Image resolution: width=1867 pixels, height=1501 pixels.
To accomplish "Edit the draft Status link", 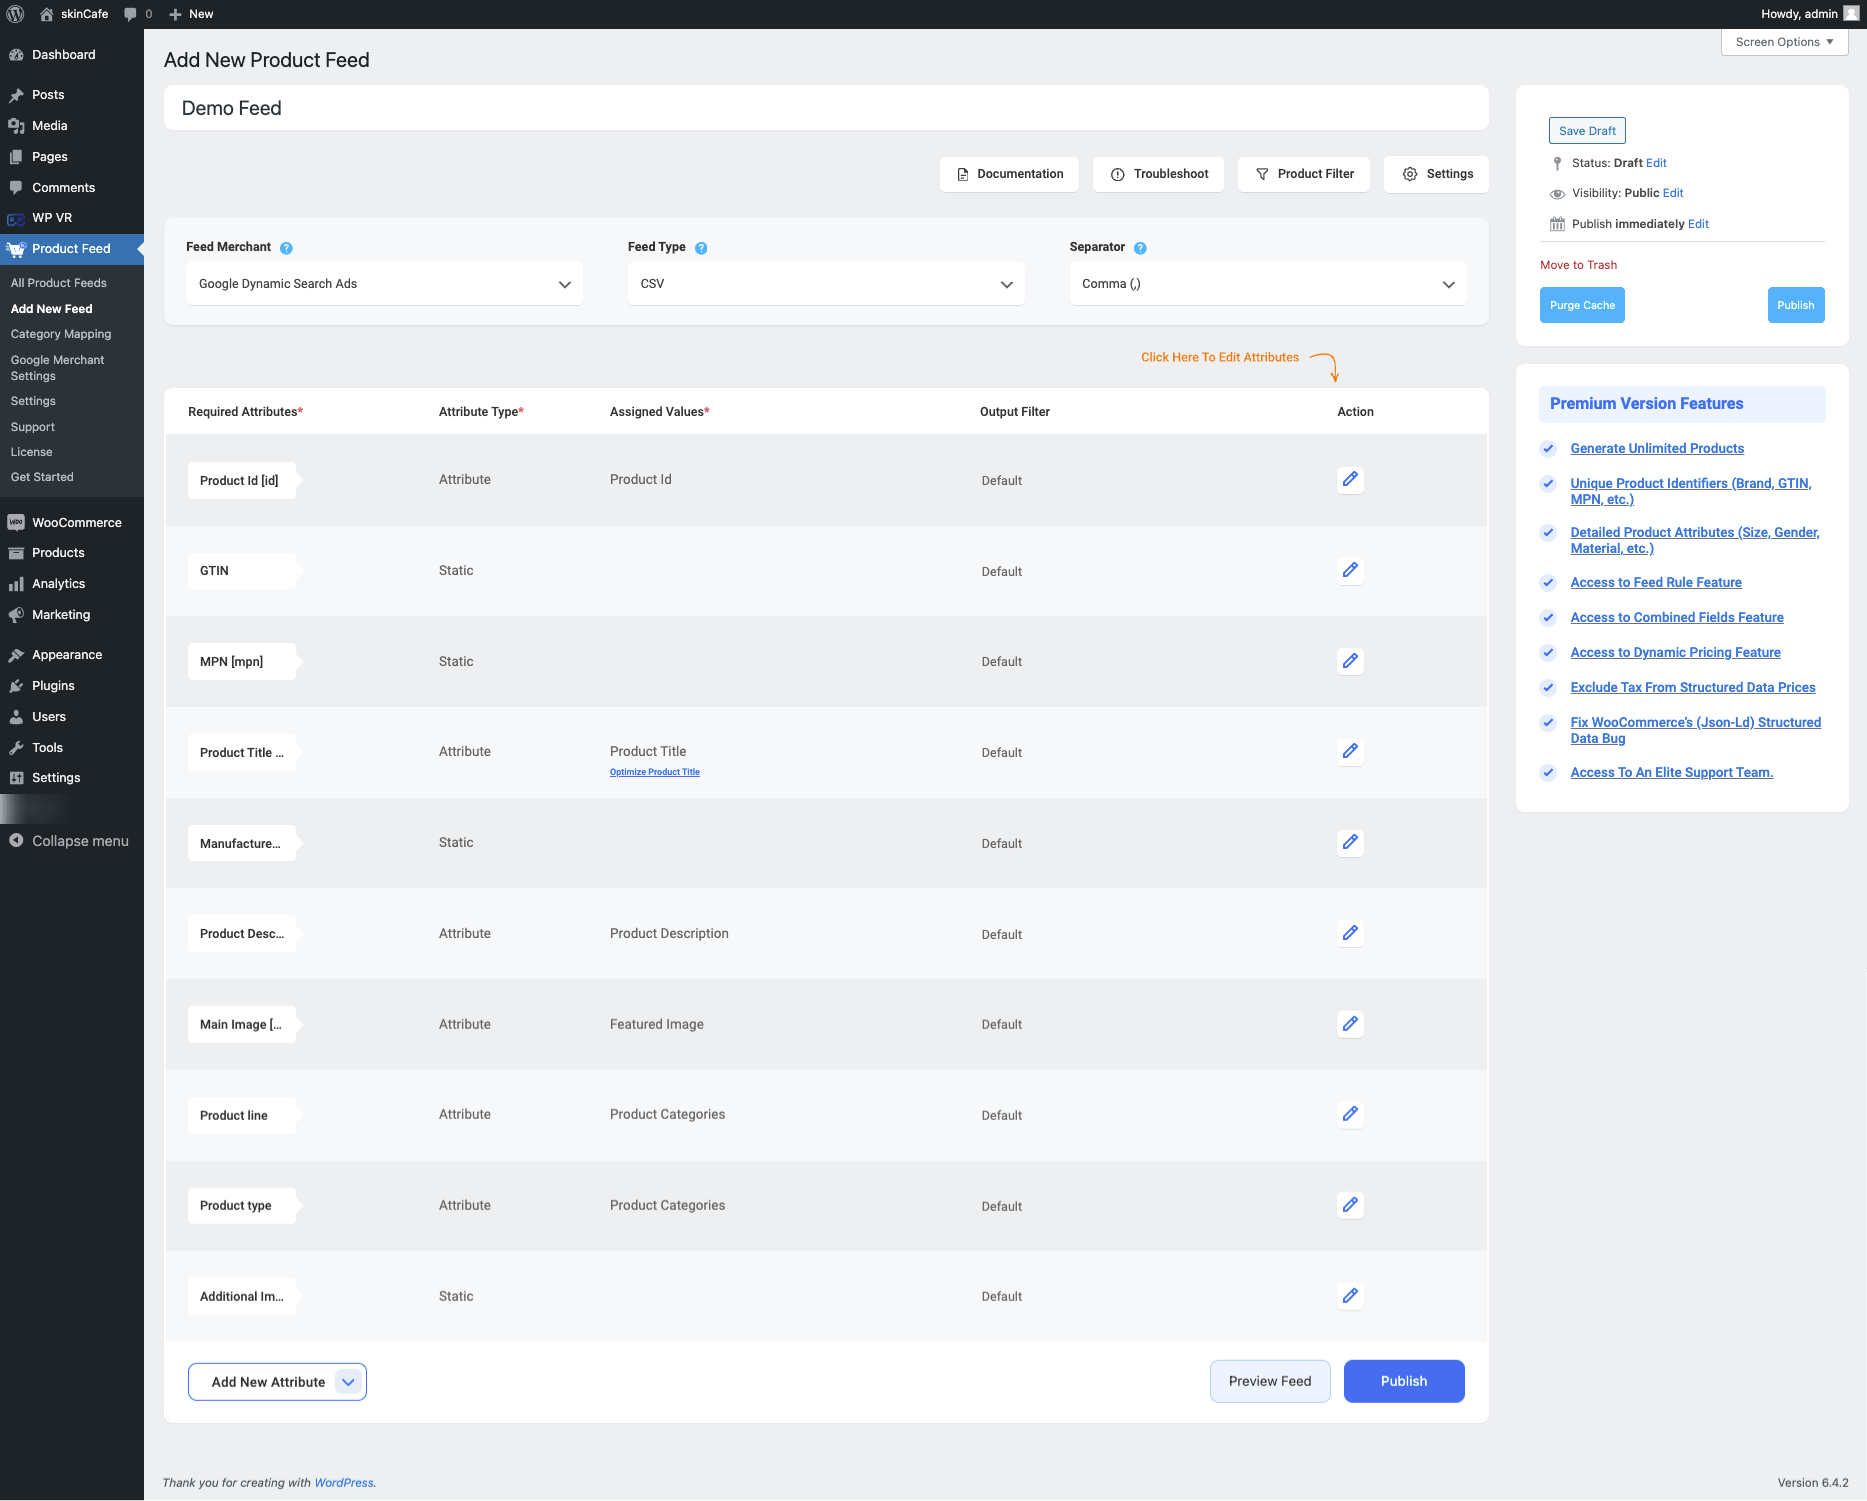I will tap(1657, 163).
